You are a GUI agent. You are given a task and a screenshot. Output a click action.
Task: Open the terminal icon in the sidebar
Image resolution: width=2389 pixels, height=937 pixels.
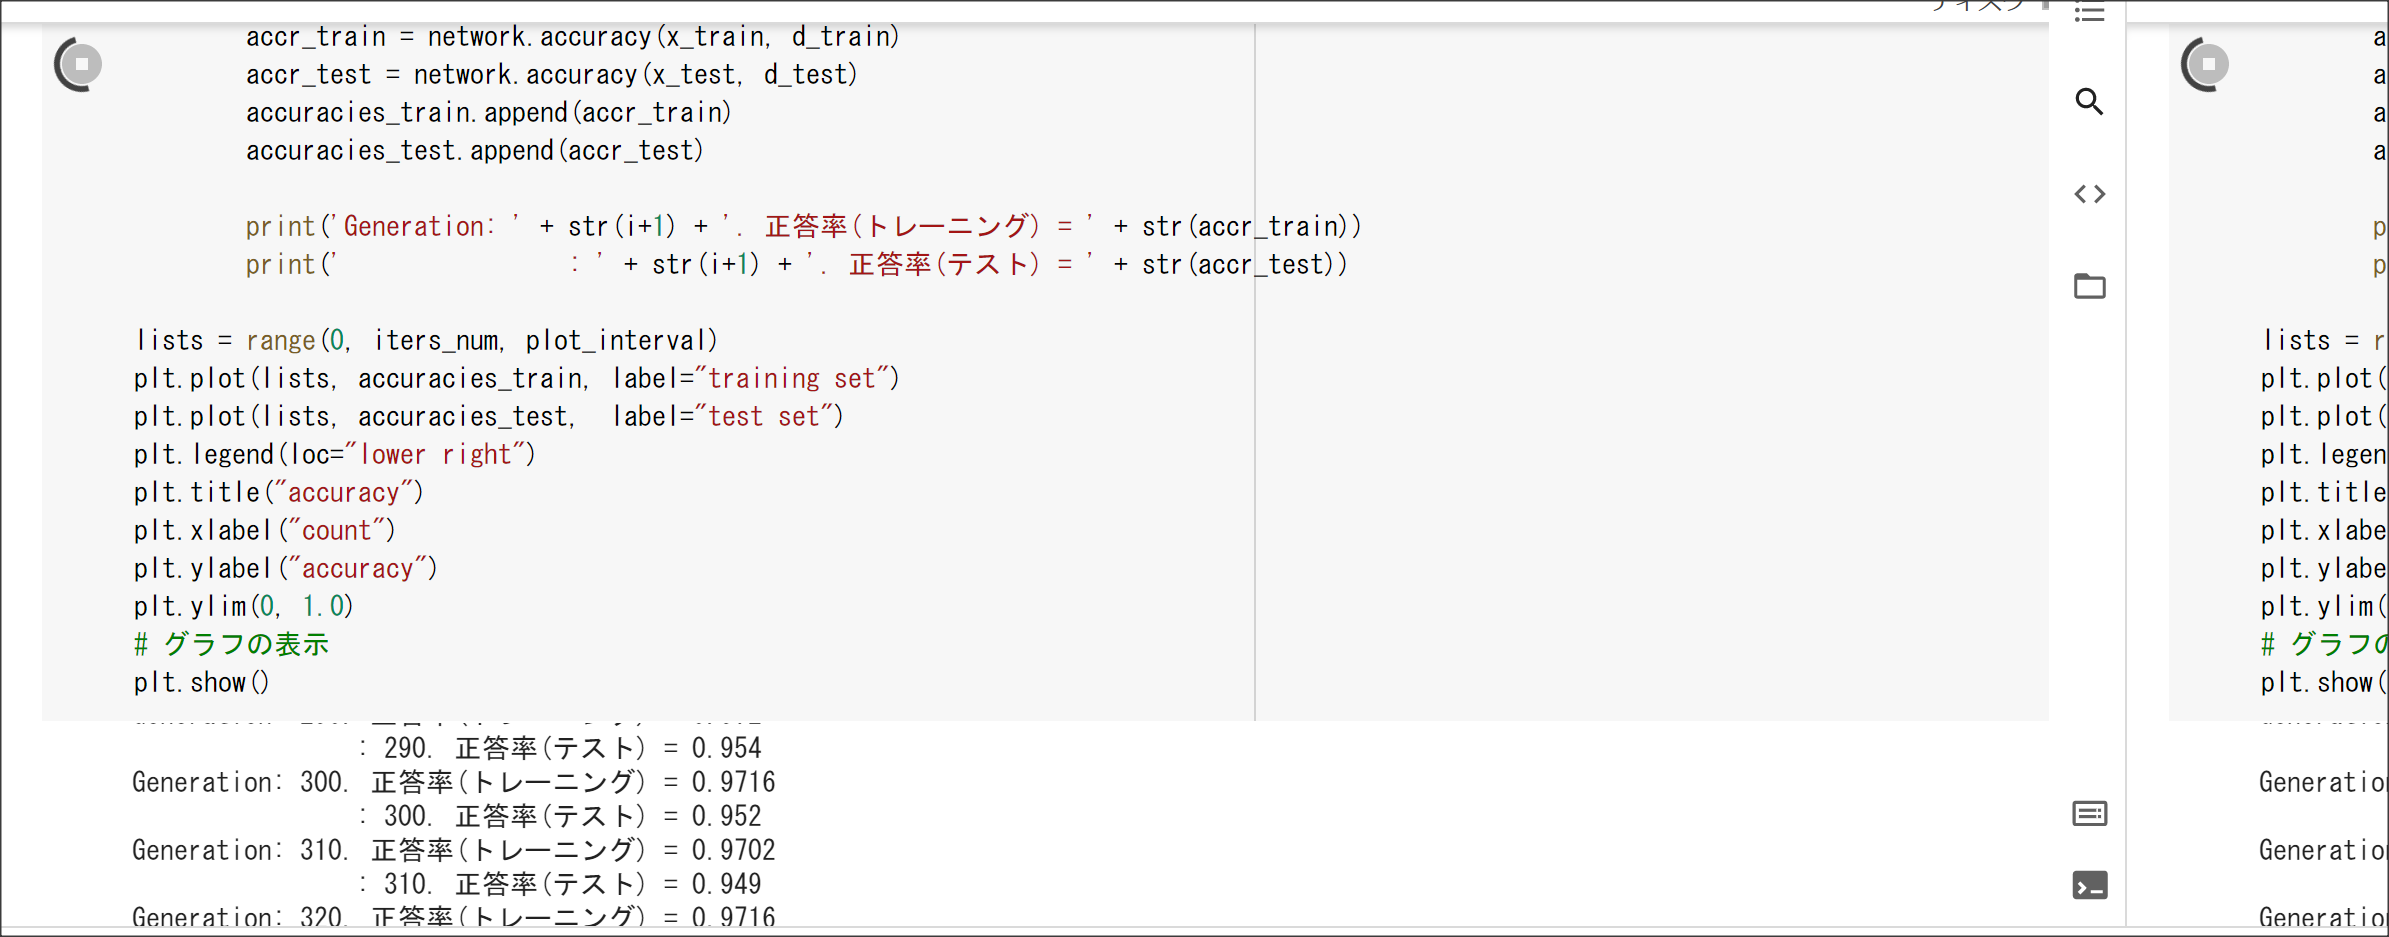click(x=2089, y=886)
